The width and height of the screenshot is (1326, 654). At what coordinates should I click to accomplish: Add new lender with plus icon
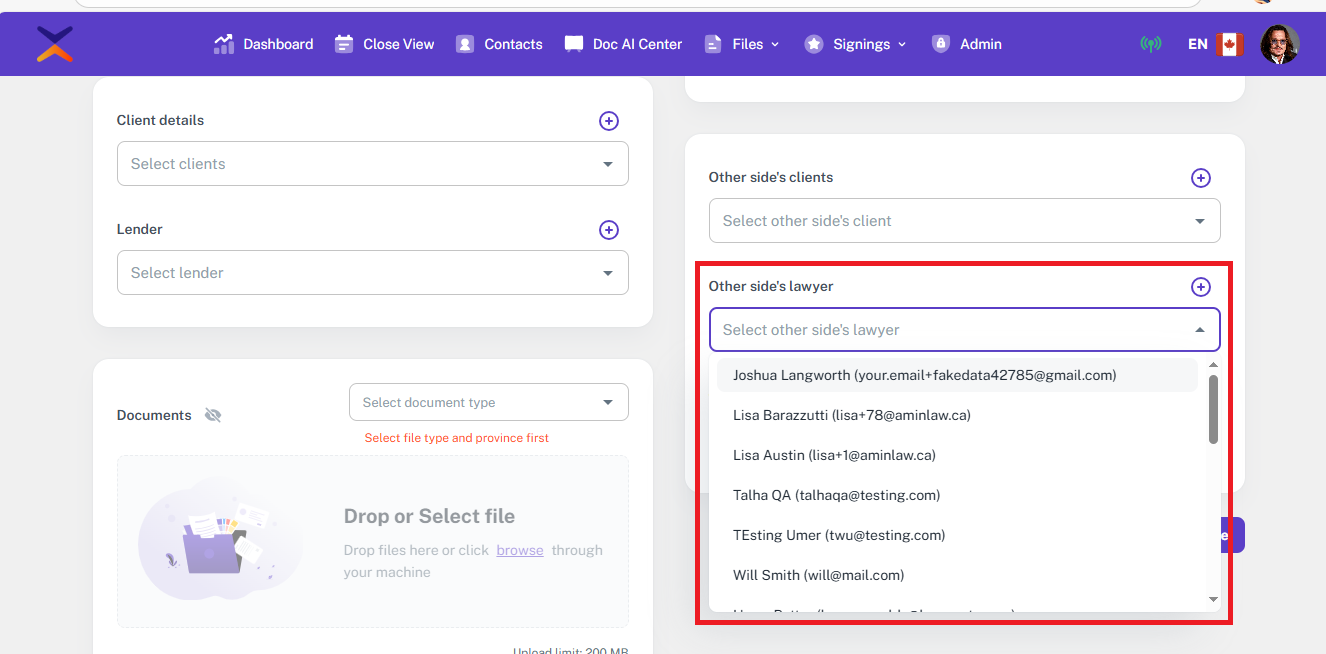point(608,230)
